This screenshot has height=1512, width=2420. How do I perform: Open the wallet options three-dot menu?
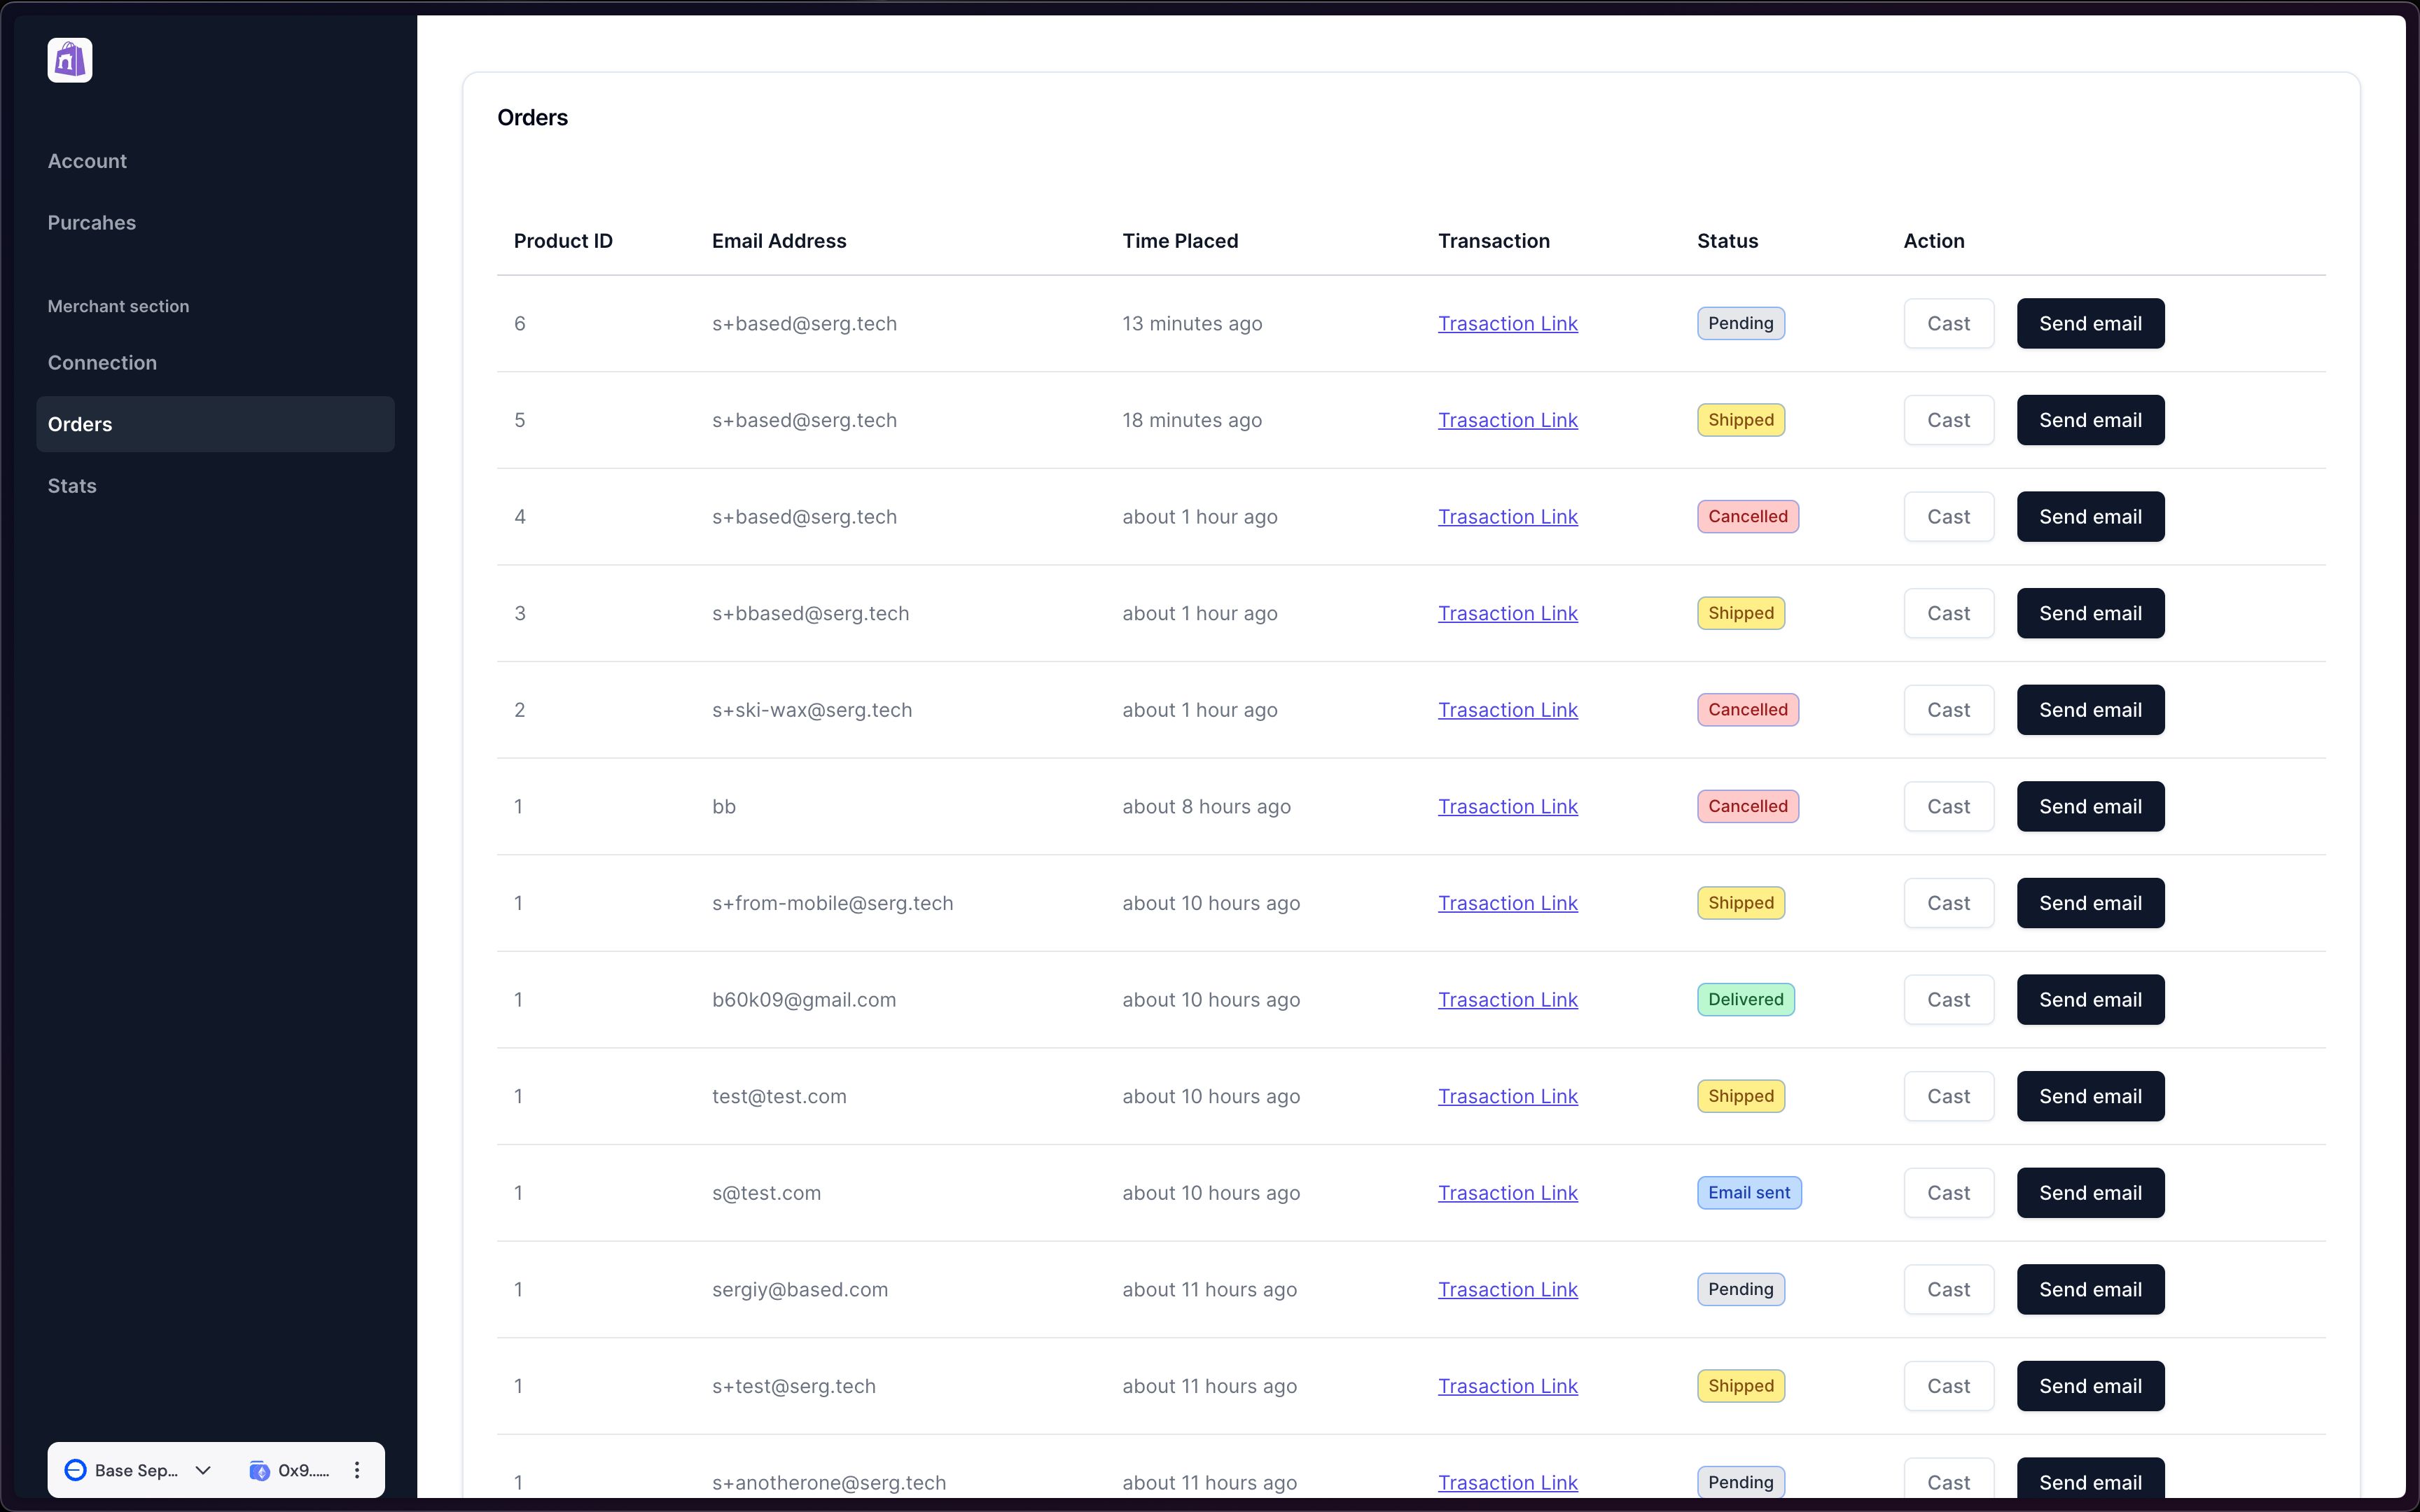point(357,1470)
